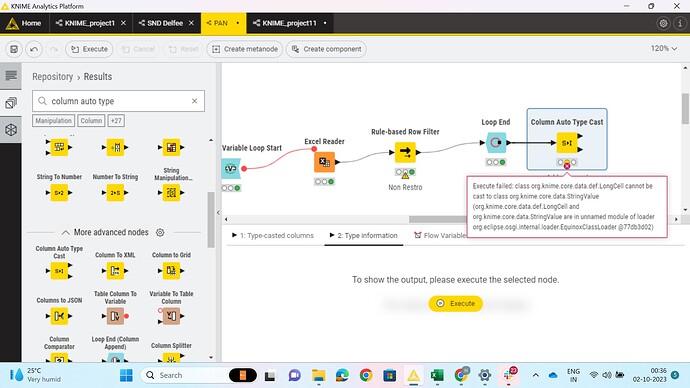Click the Loop End node on canvas
This screenshot has height=388, width=690.
click(x=496, y=143)
